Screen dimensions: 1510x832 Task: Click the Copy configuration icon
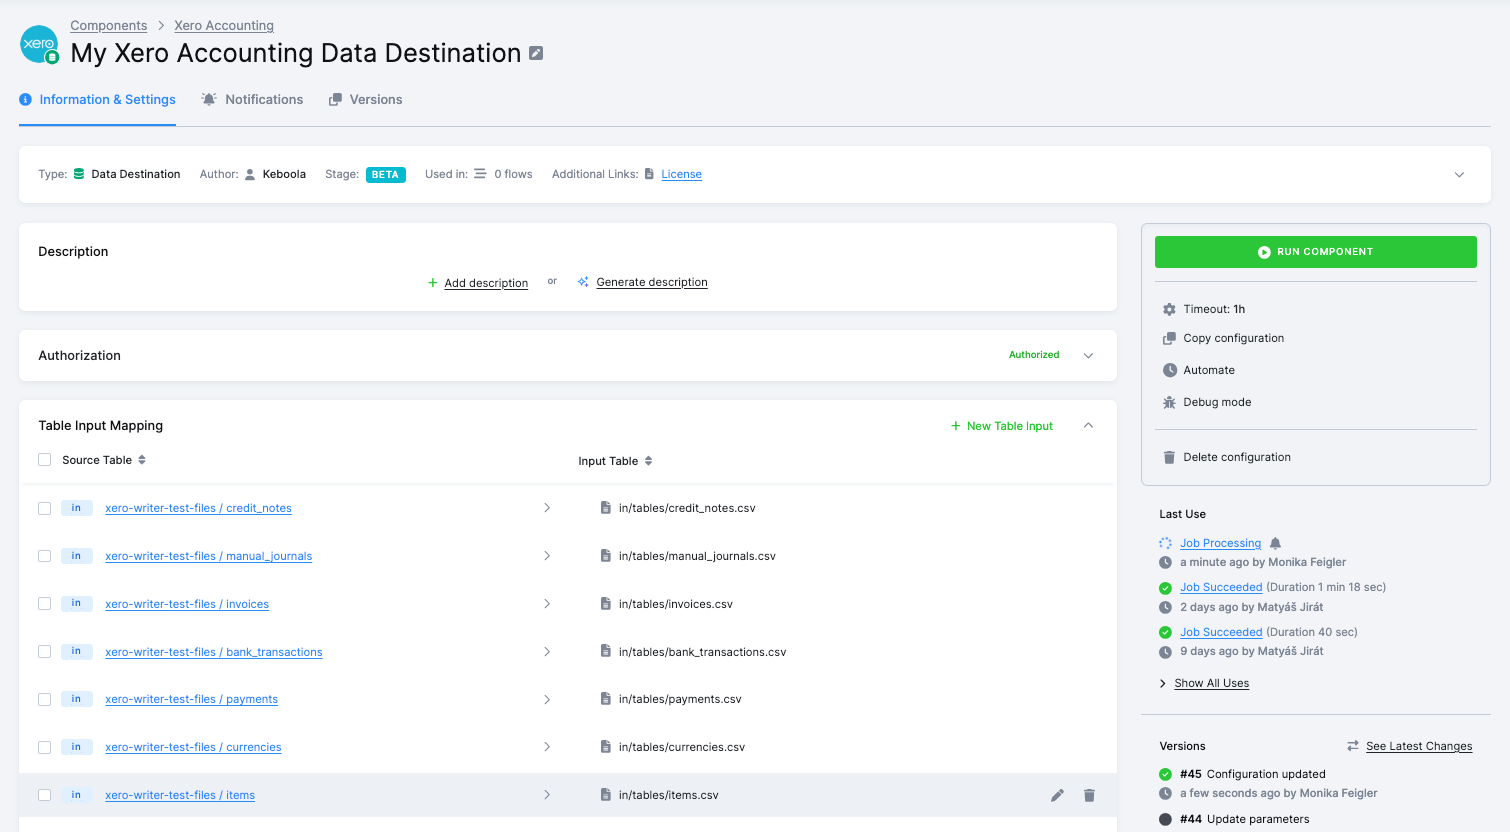click(x=1169, y=338)
